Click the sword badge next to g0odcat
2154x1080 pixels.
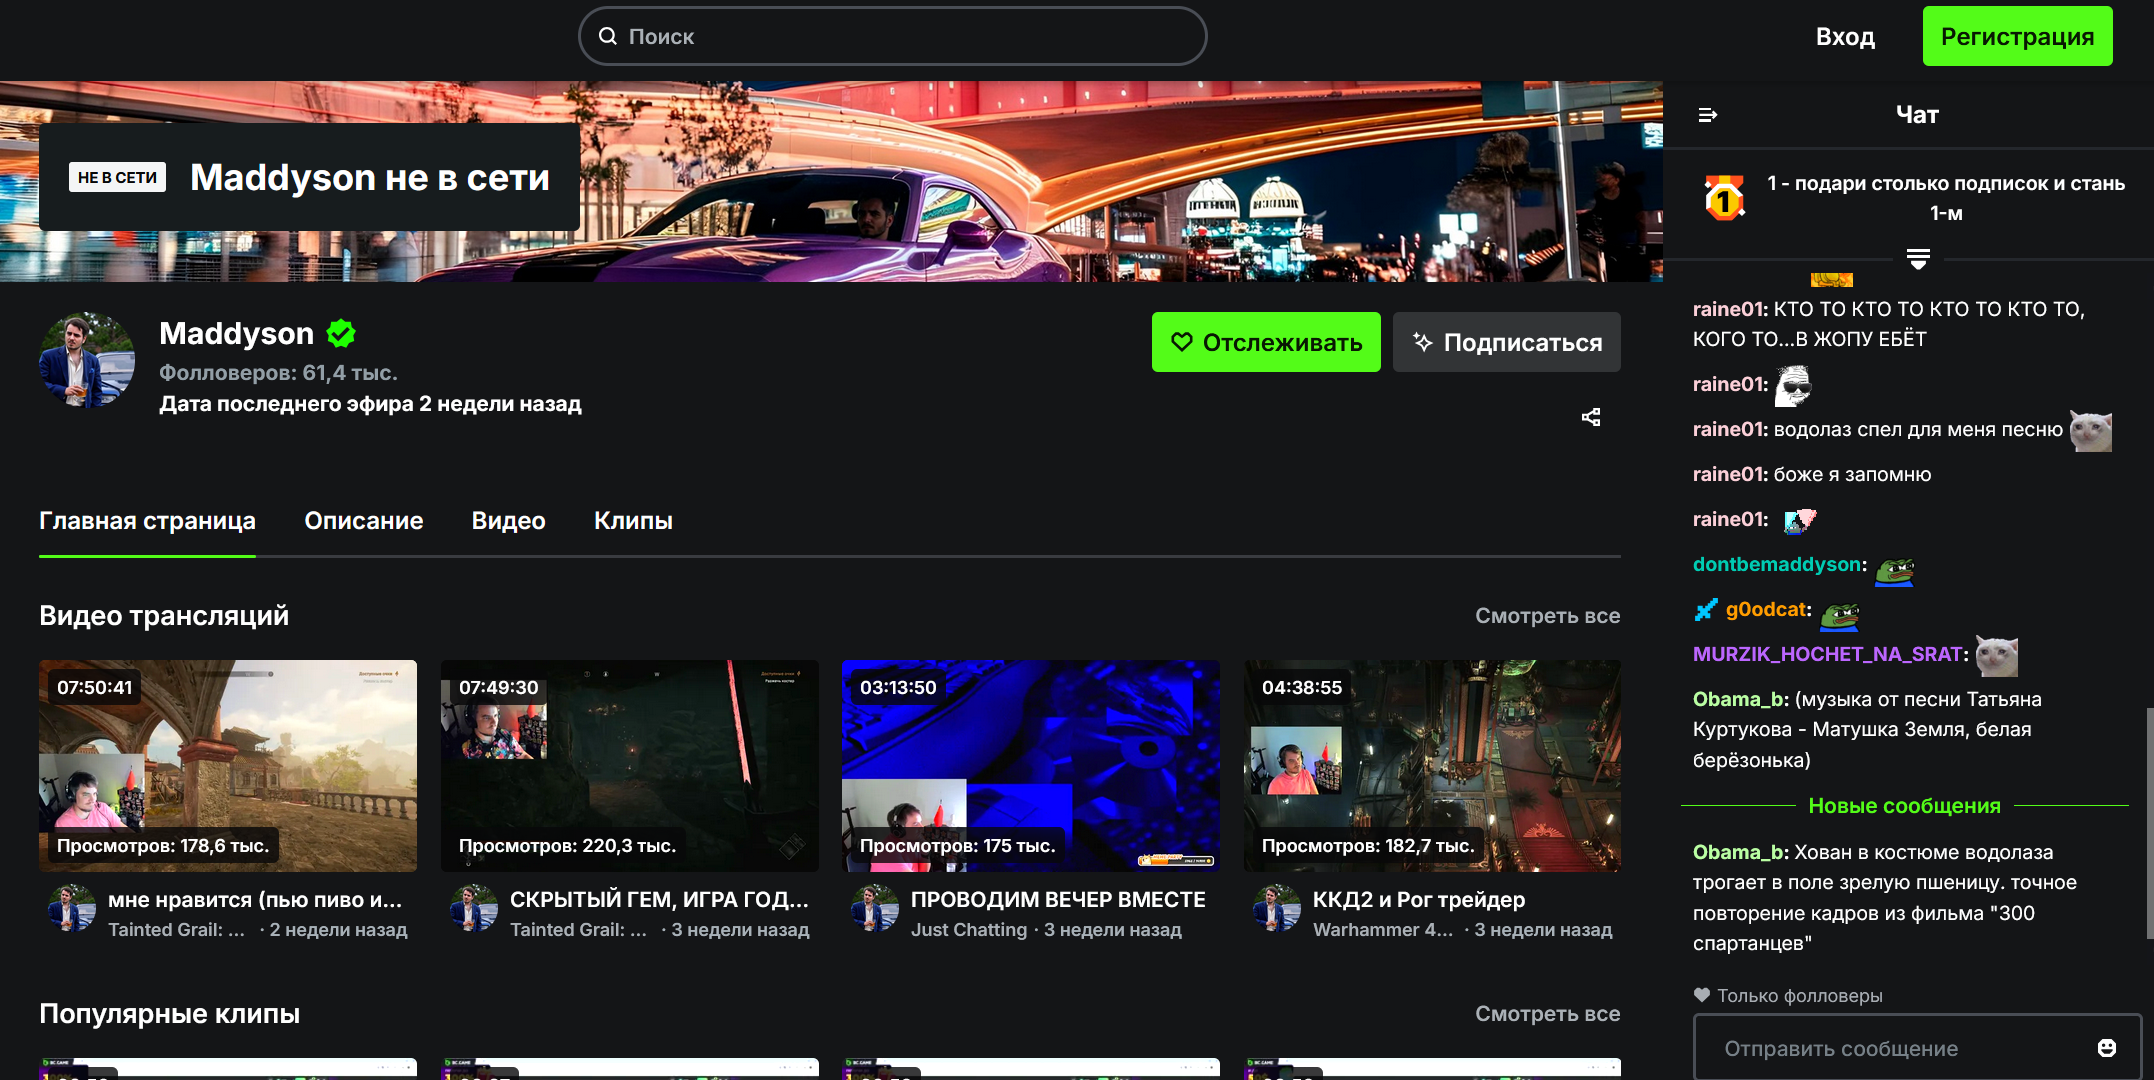tap(1706, 609)
